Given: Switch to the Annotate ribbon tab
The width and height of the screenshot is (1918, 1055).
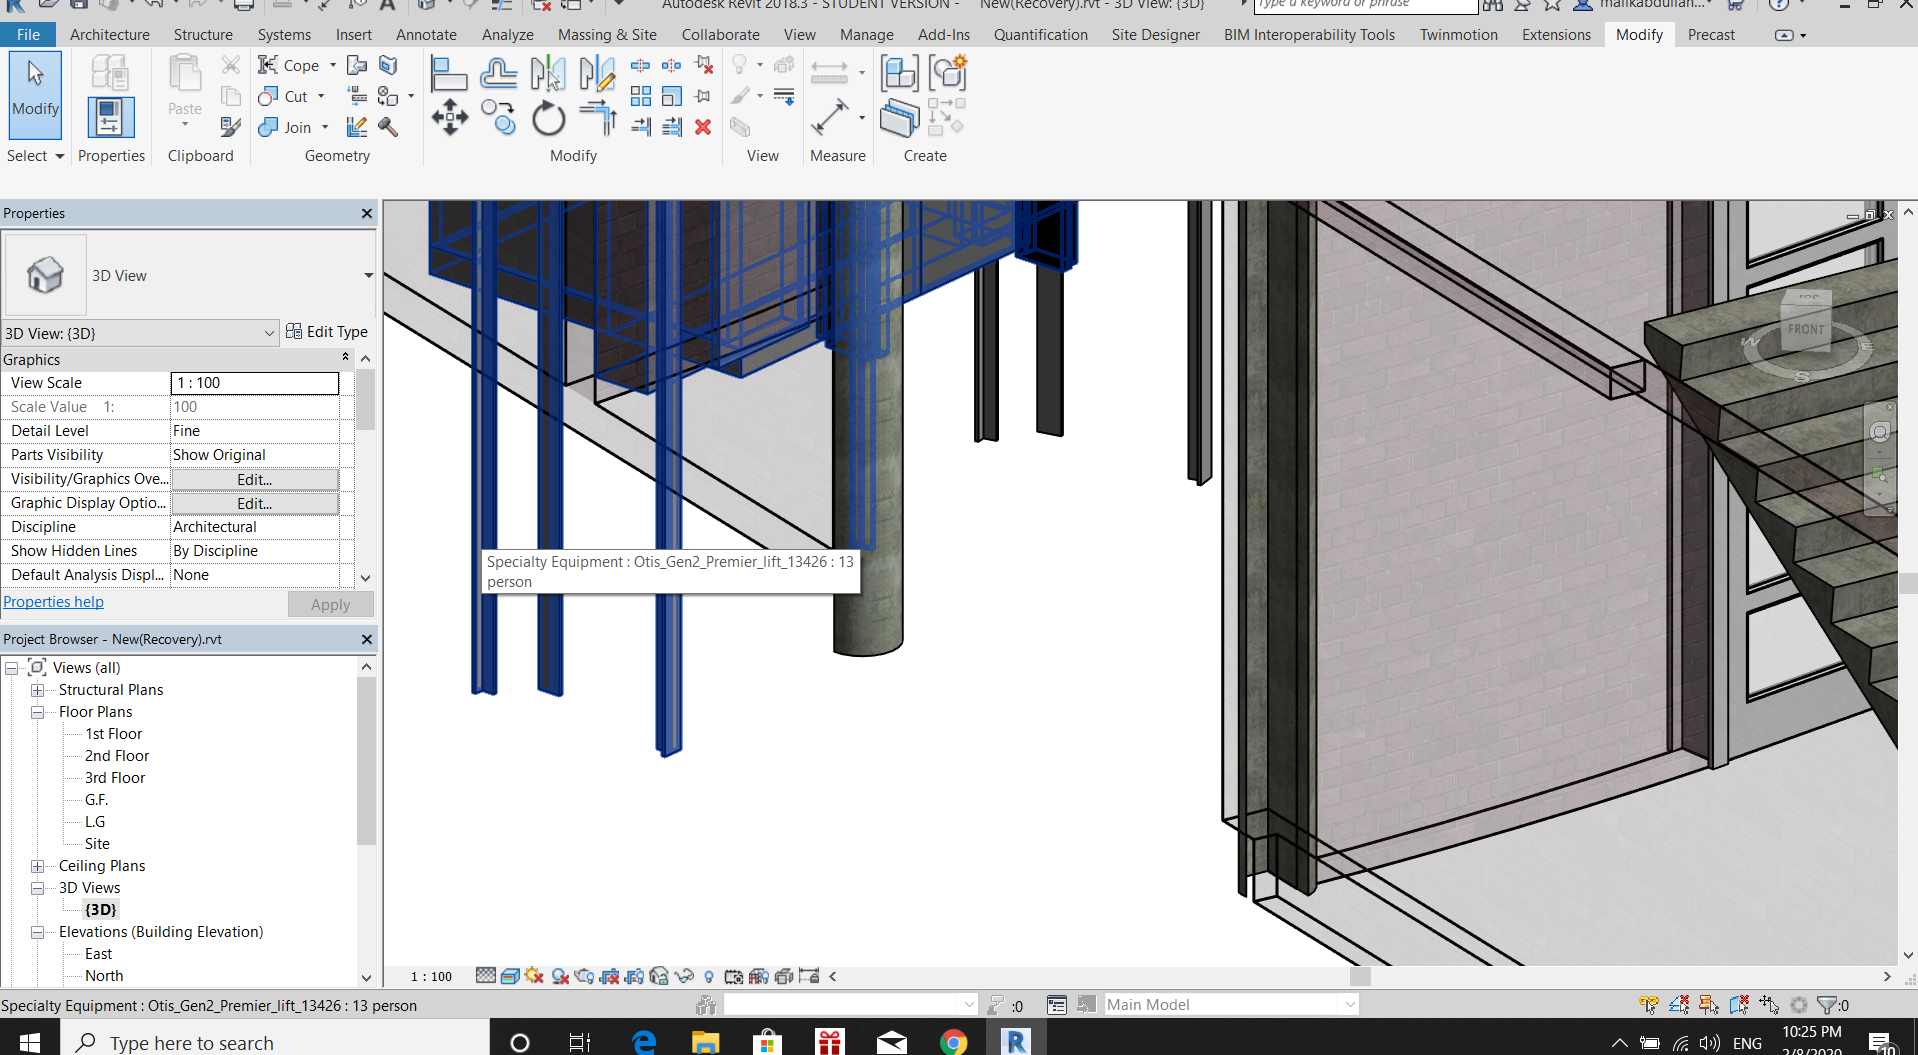Looking at the screenshot, I should click(x=426, y=34).
